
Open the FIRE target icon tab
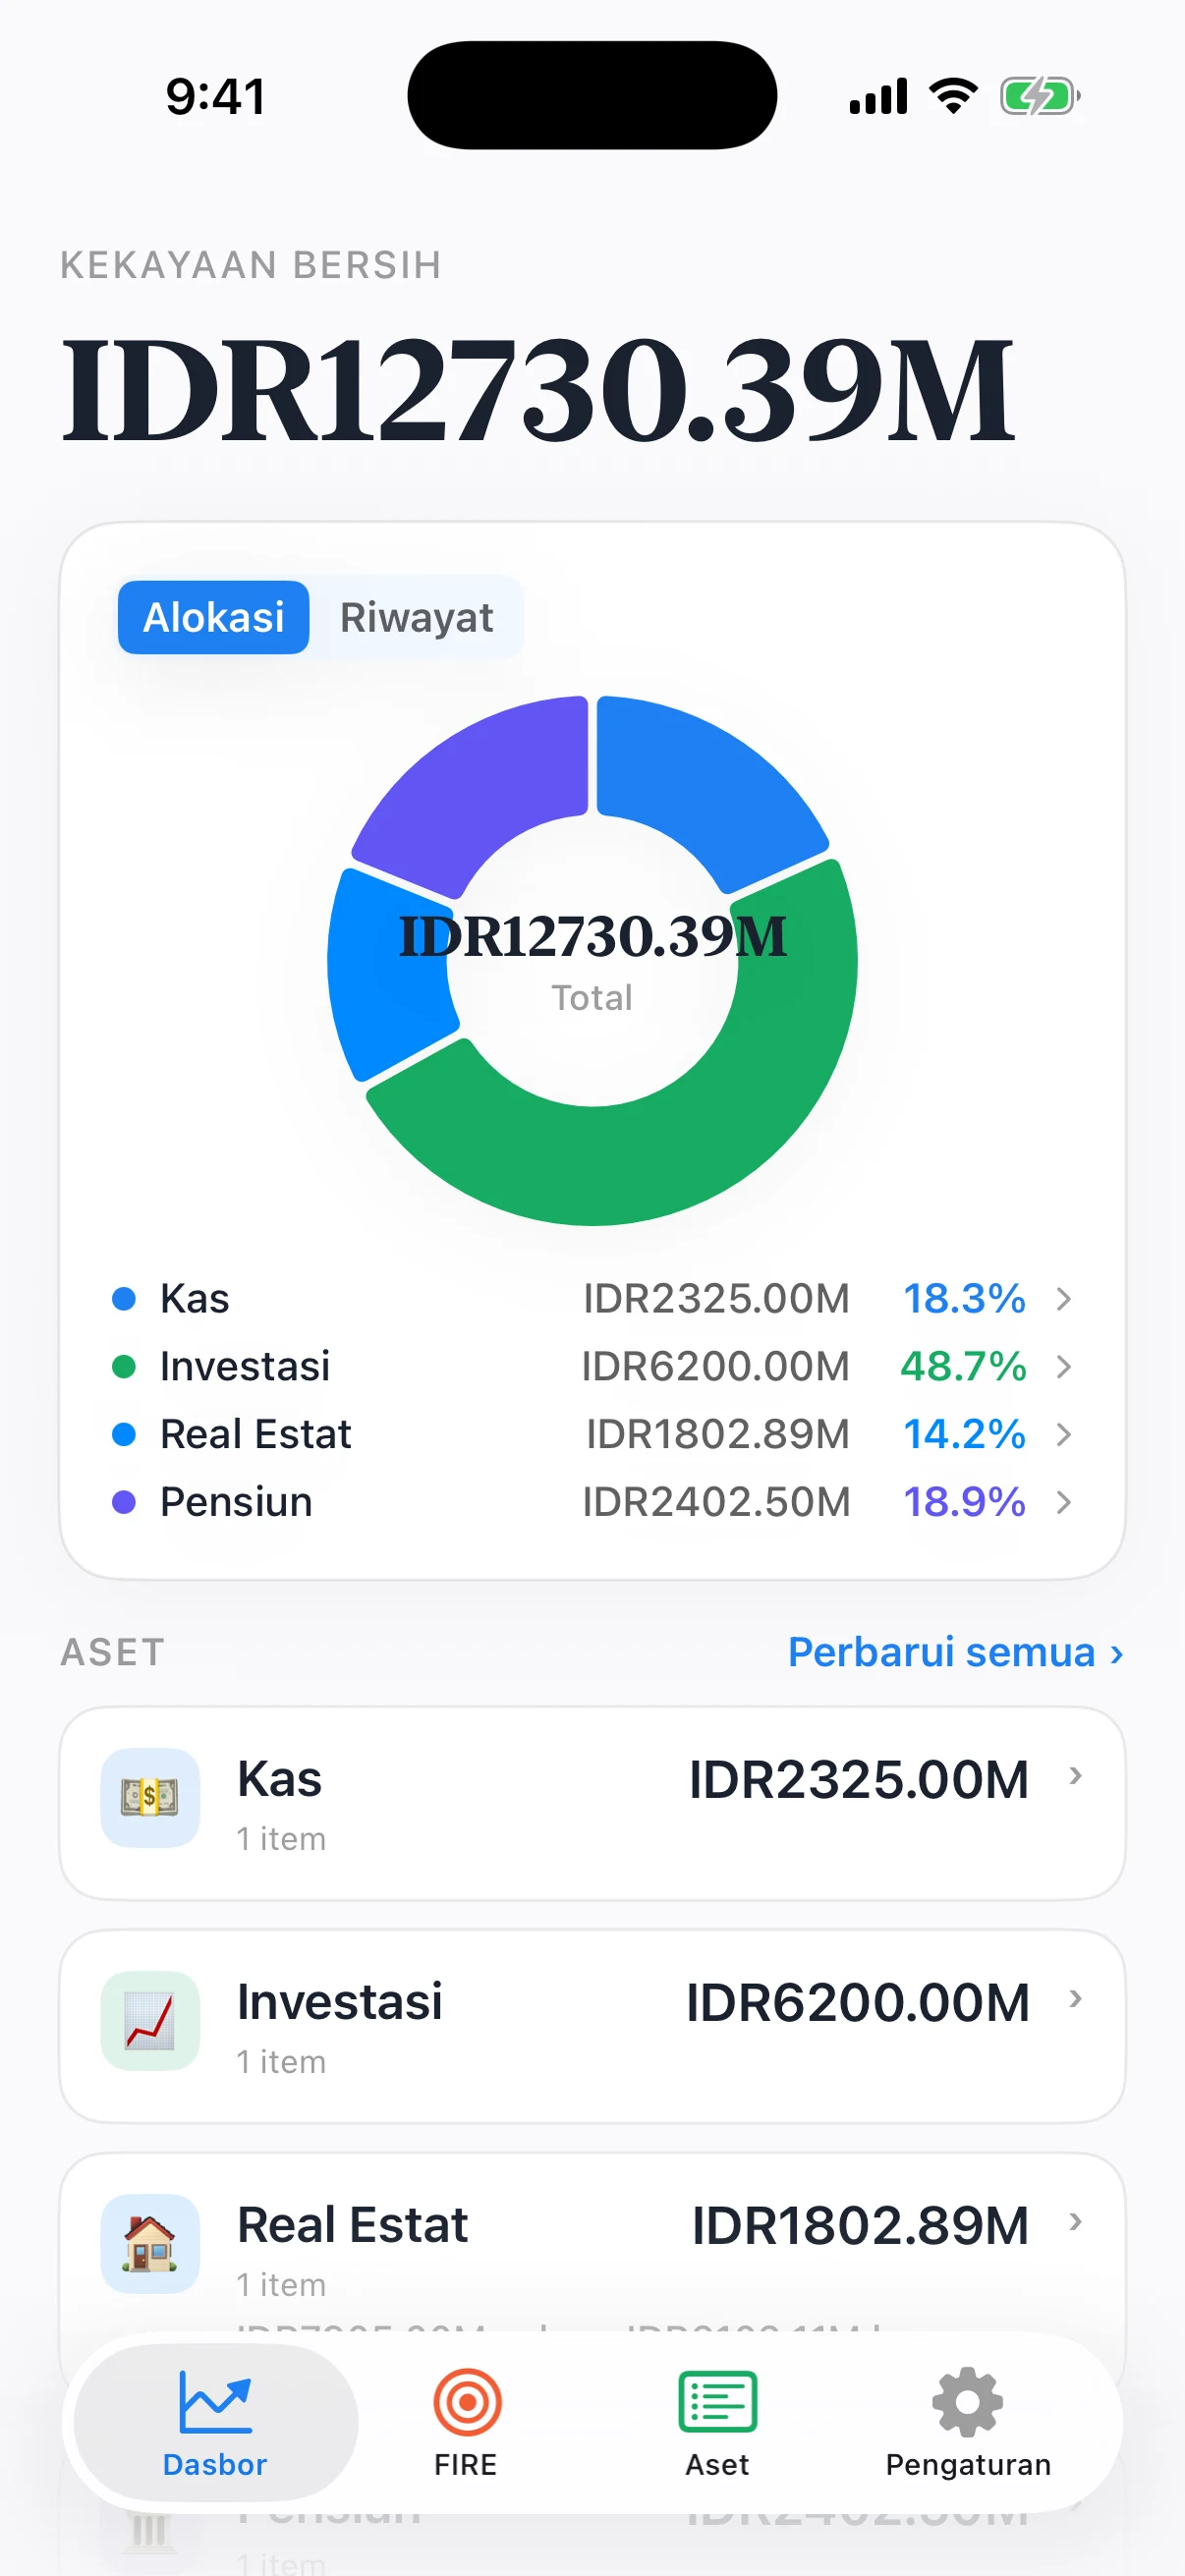pyautogui.click(x=466, y=2422)
